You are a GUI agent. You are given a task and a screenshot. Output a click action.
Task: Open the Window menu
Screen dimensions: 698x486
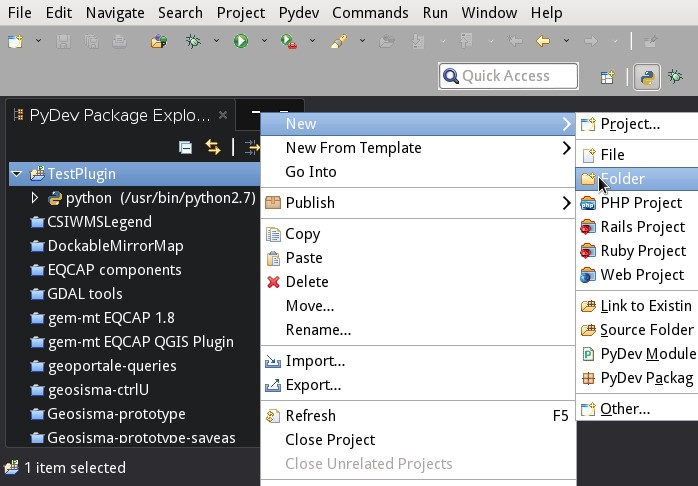(x=489, y=13)
